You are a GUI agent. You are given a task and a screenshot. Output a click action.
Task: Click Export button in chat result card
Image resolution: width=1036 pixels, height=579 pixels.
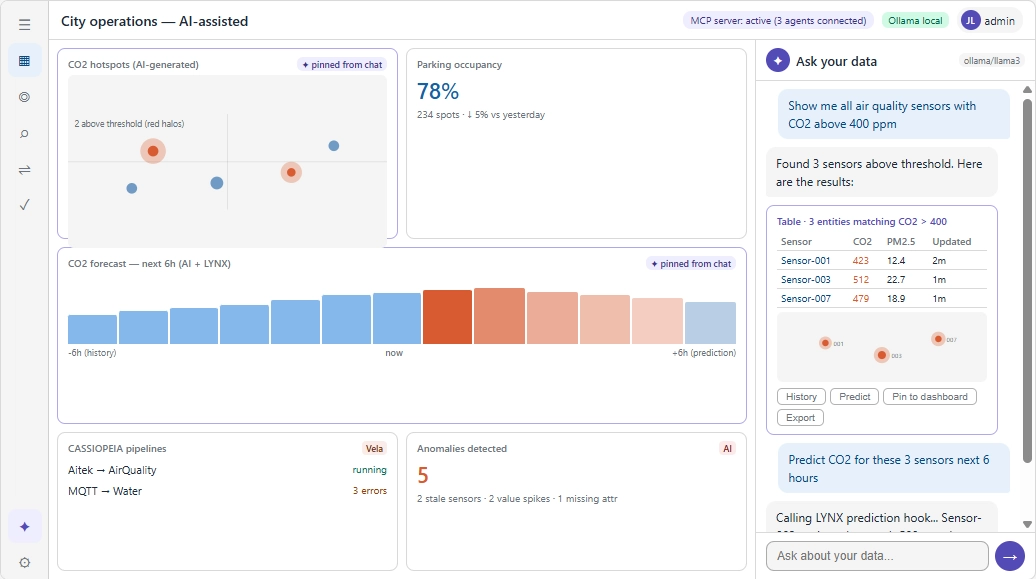(800, 418)
